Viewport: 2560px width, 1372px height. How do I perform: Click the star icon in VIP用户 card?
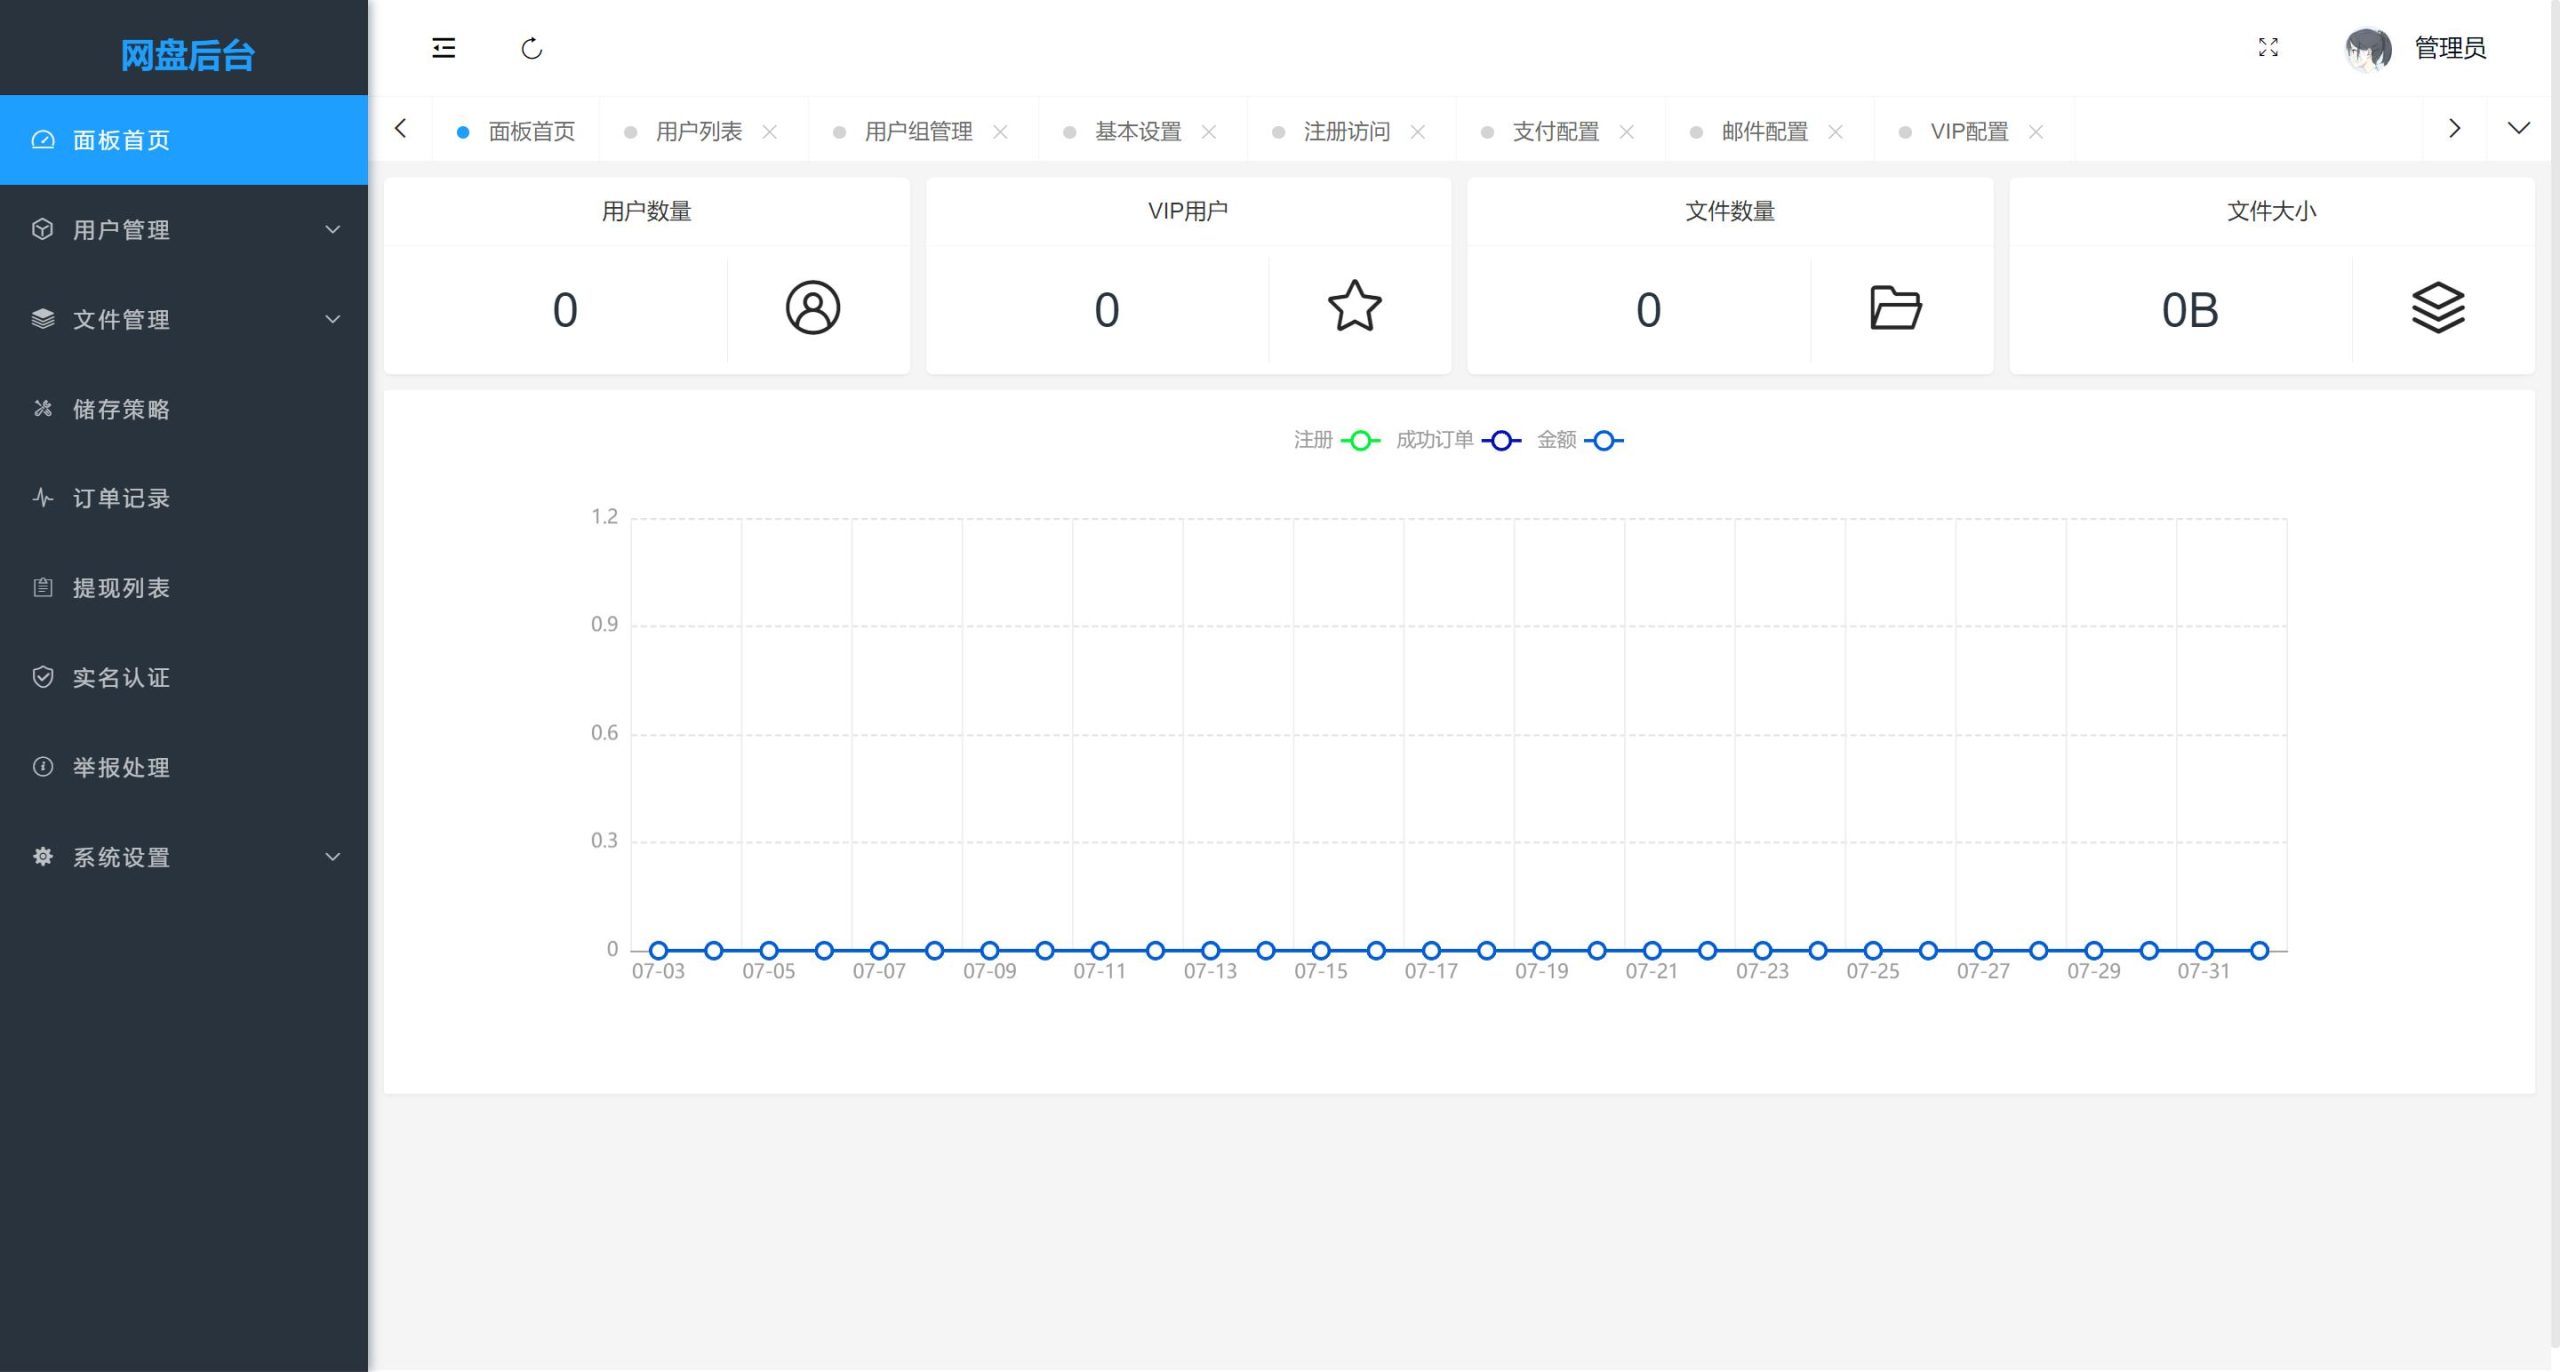[x=1355, y=306]
